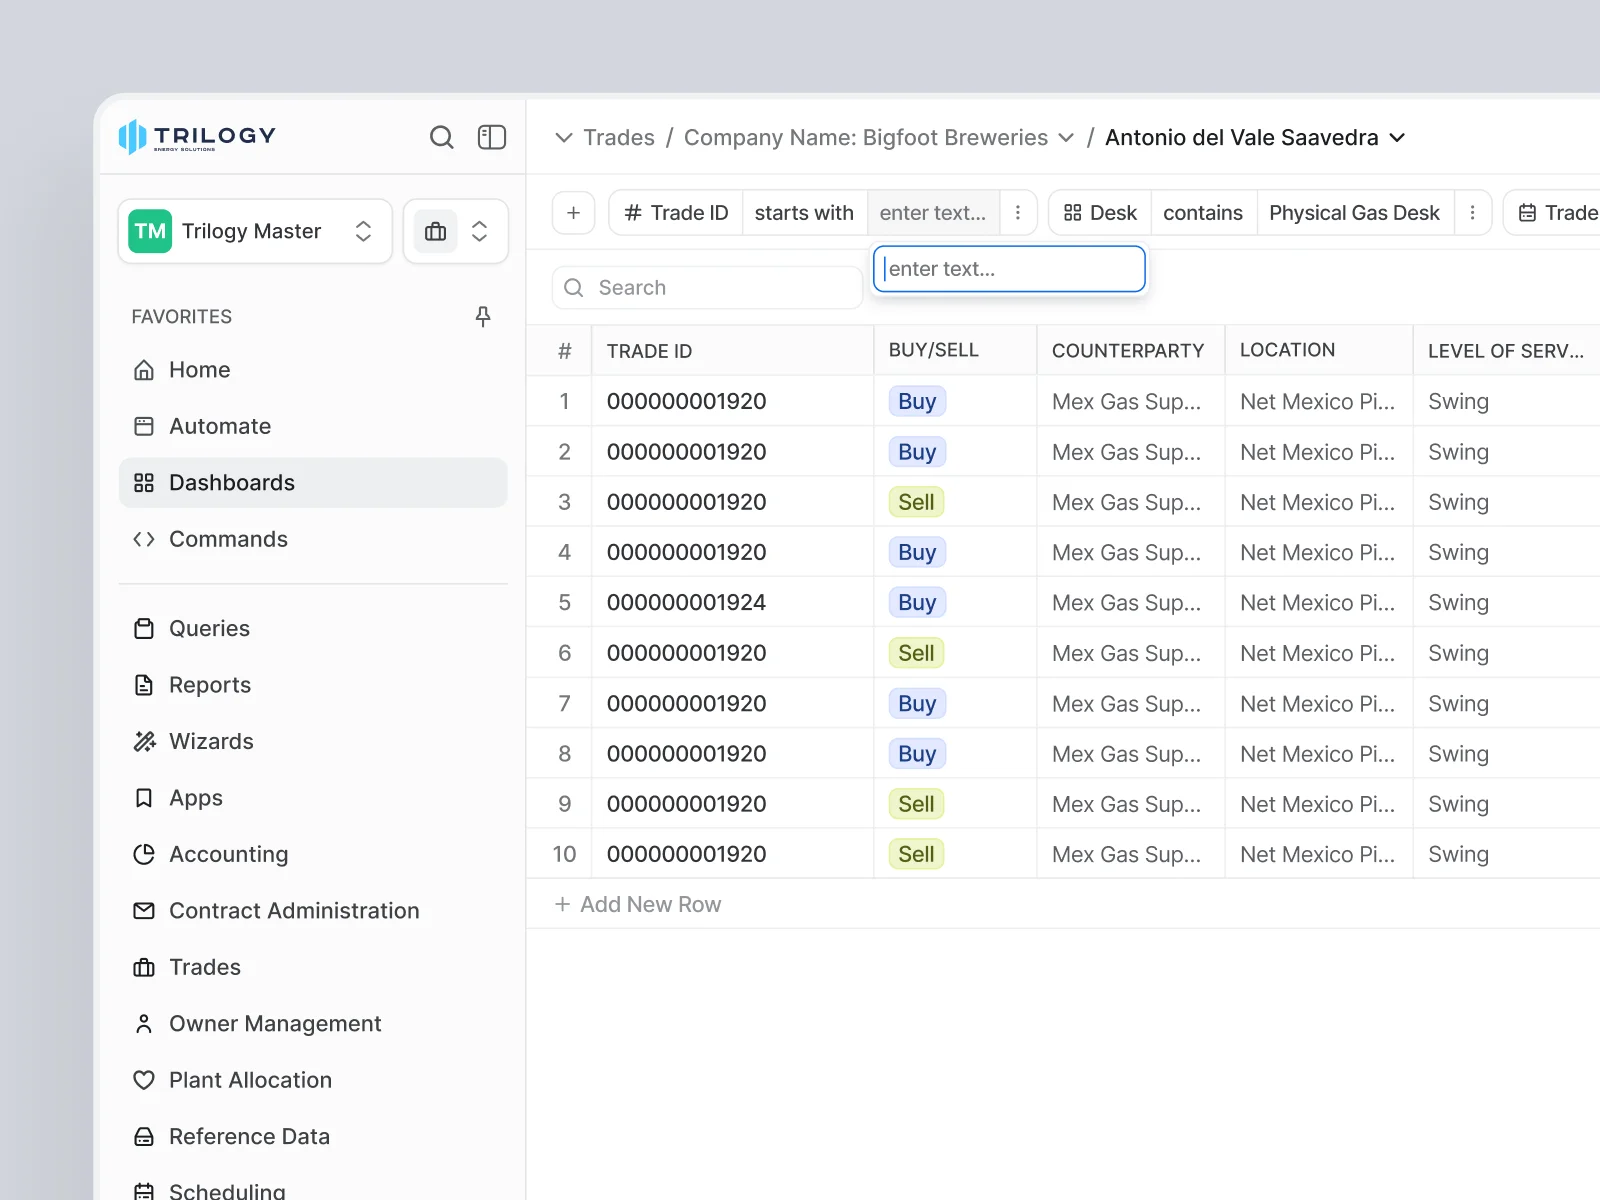Click the Automate icon
The width and height of the screenshot is (1600, 1200).
point(144,426)
